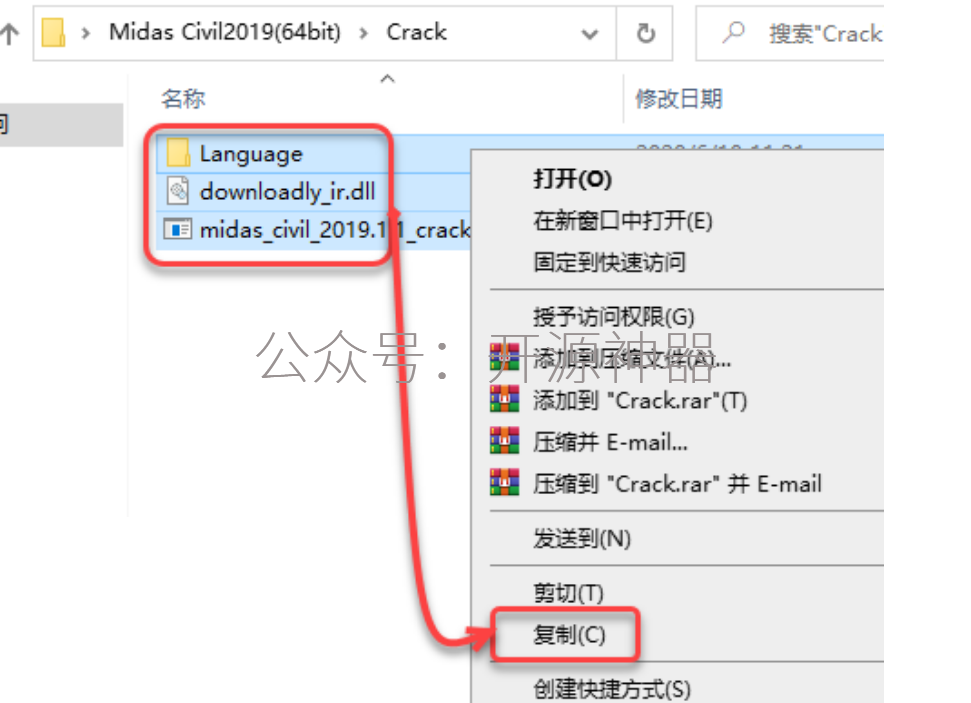
Task: Sort by the 修改日期 column header
Action: pyautogui.click(x=679, y=98)
